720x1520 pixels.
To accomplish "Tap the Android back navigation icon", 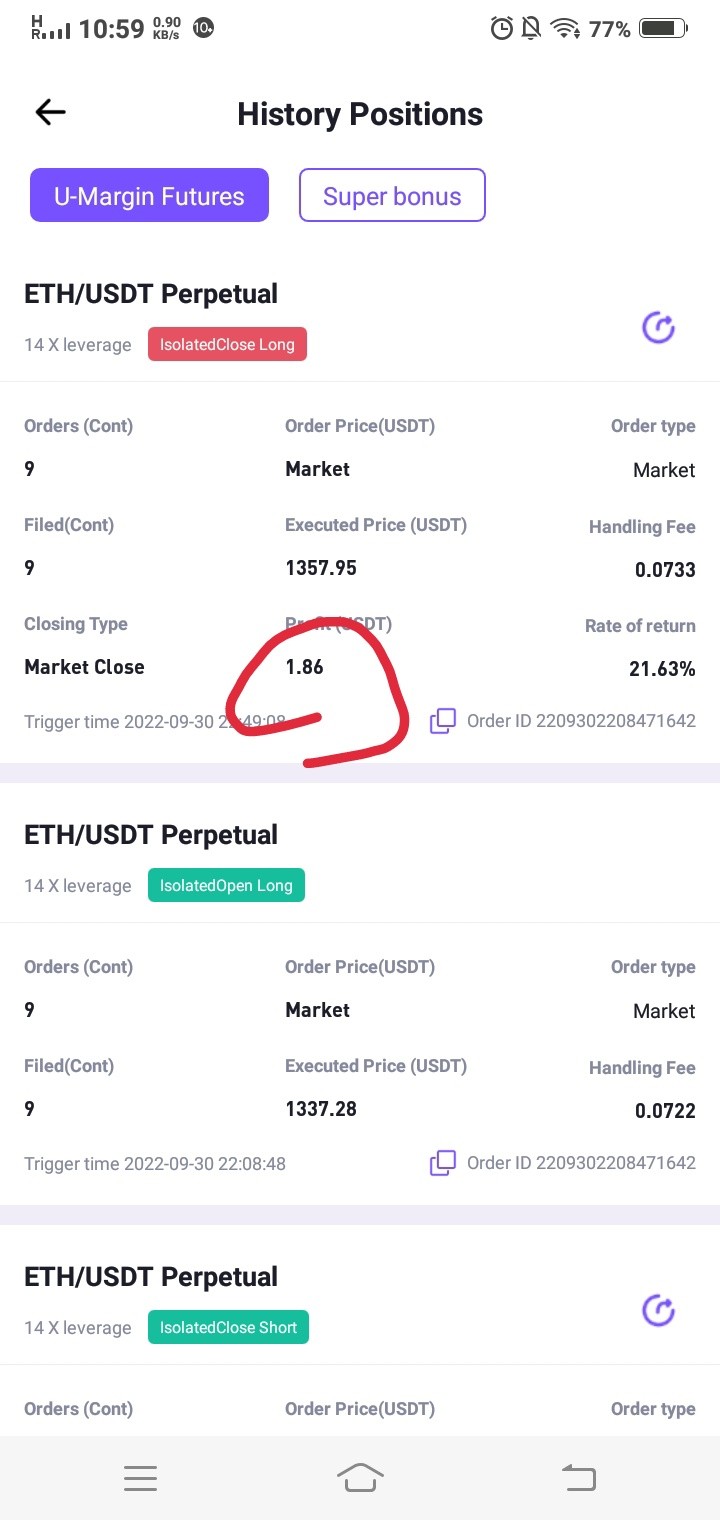I will [x=578, y=1477].
